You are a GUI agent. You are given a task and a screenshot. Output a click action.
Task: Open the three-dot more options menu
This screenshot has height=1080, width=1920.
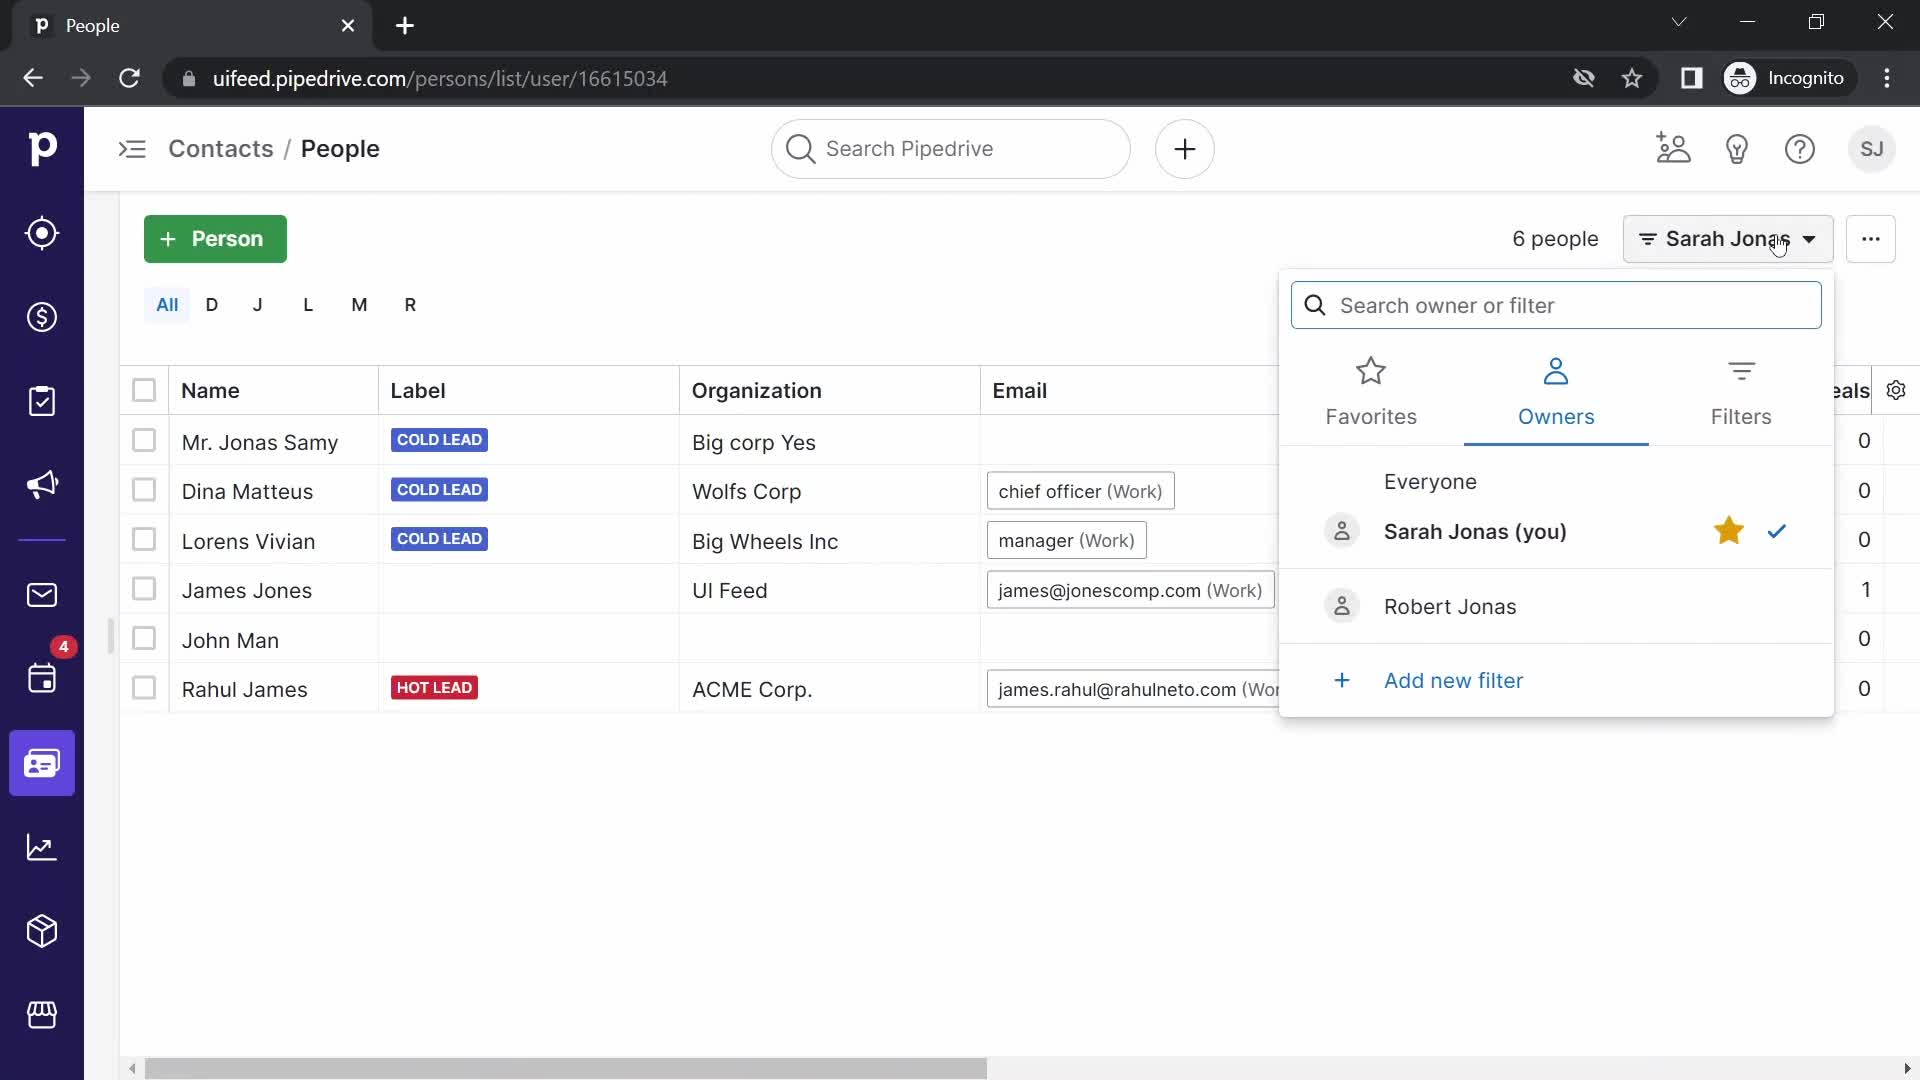click(1870, 239)
